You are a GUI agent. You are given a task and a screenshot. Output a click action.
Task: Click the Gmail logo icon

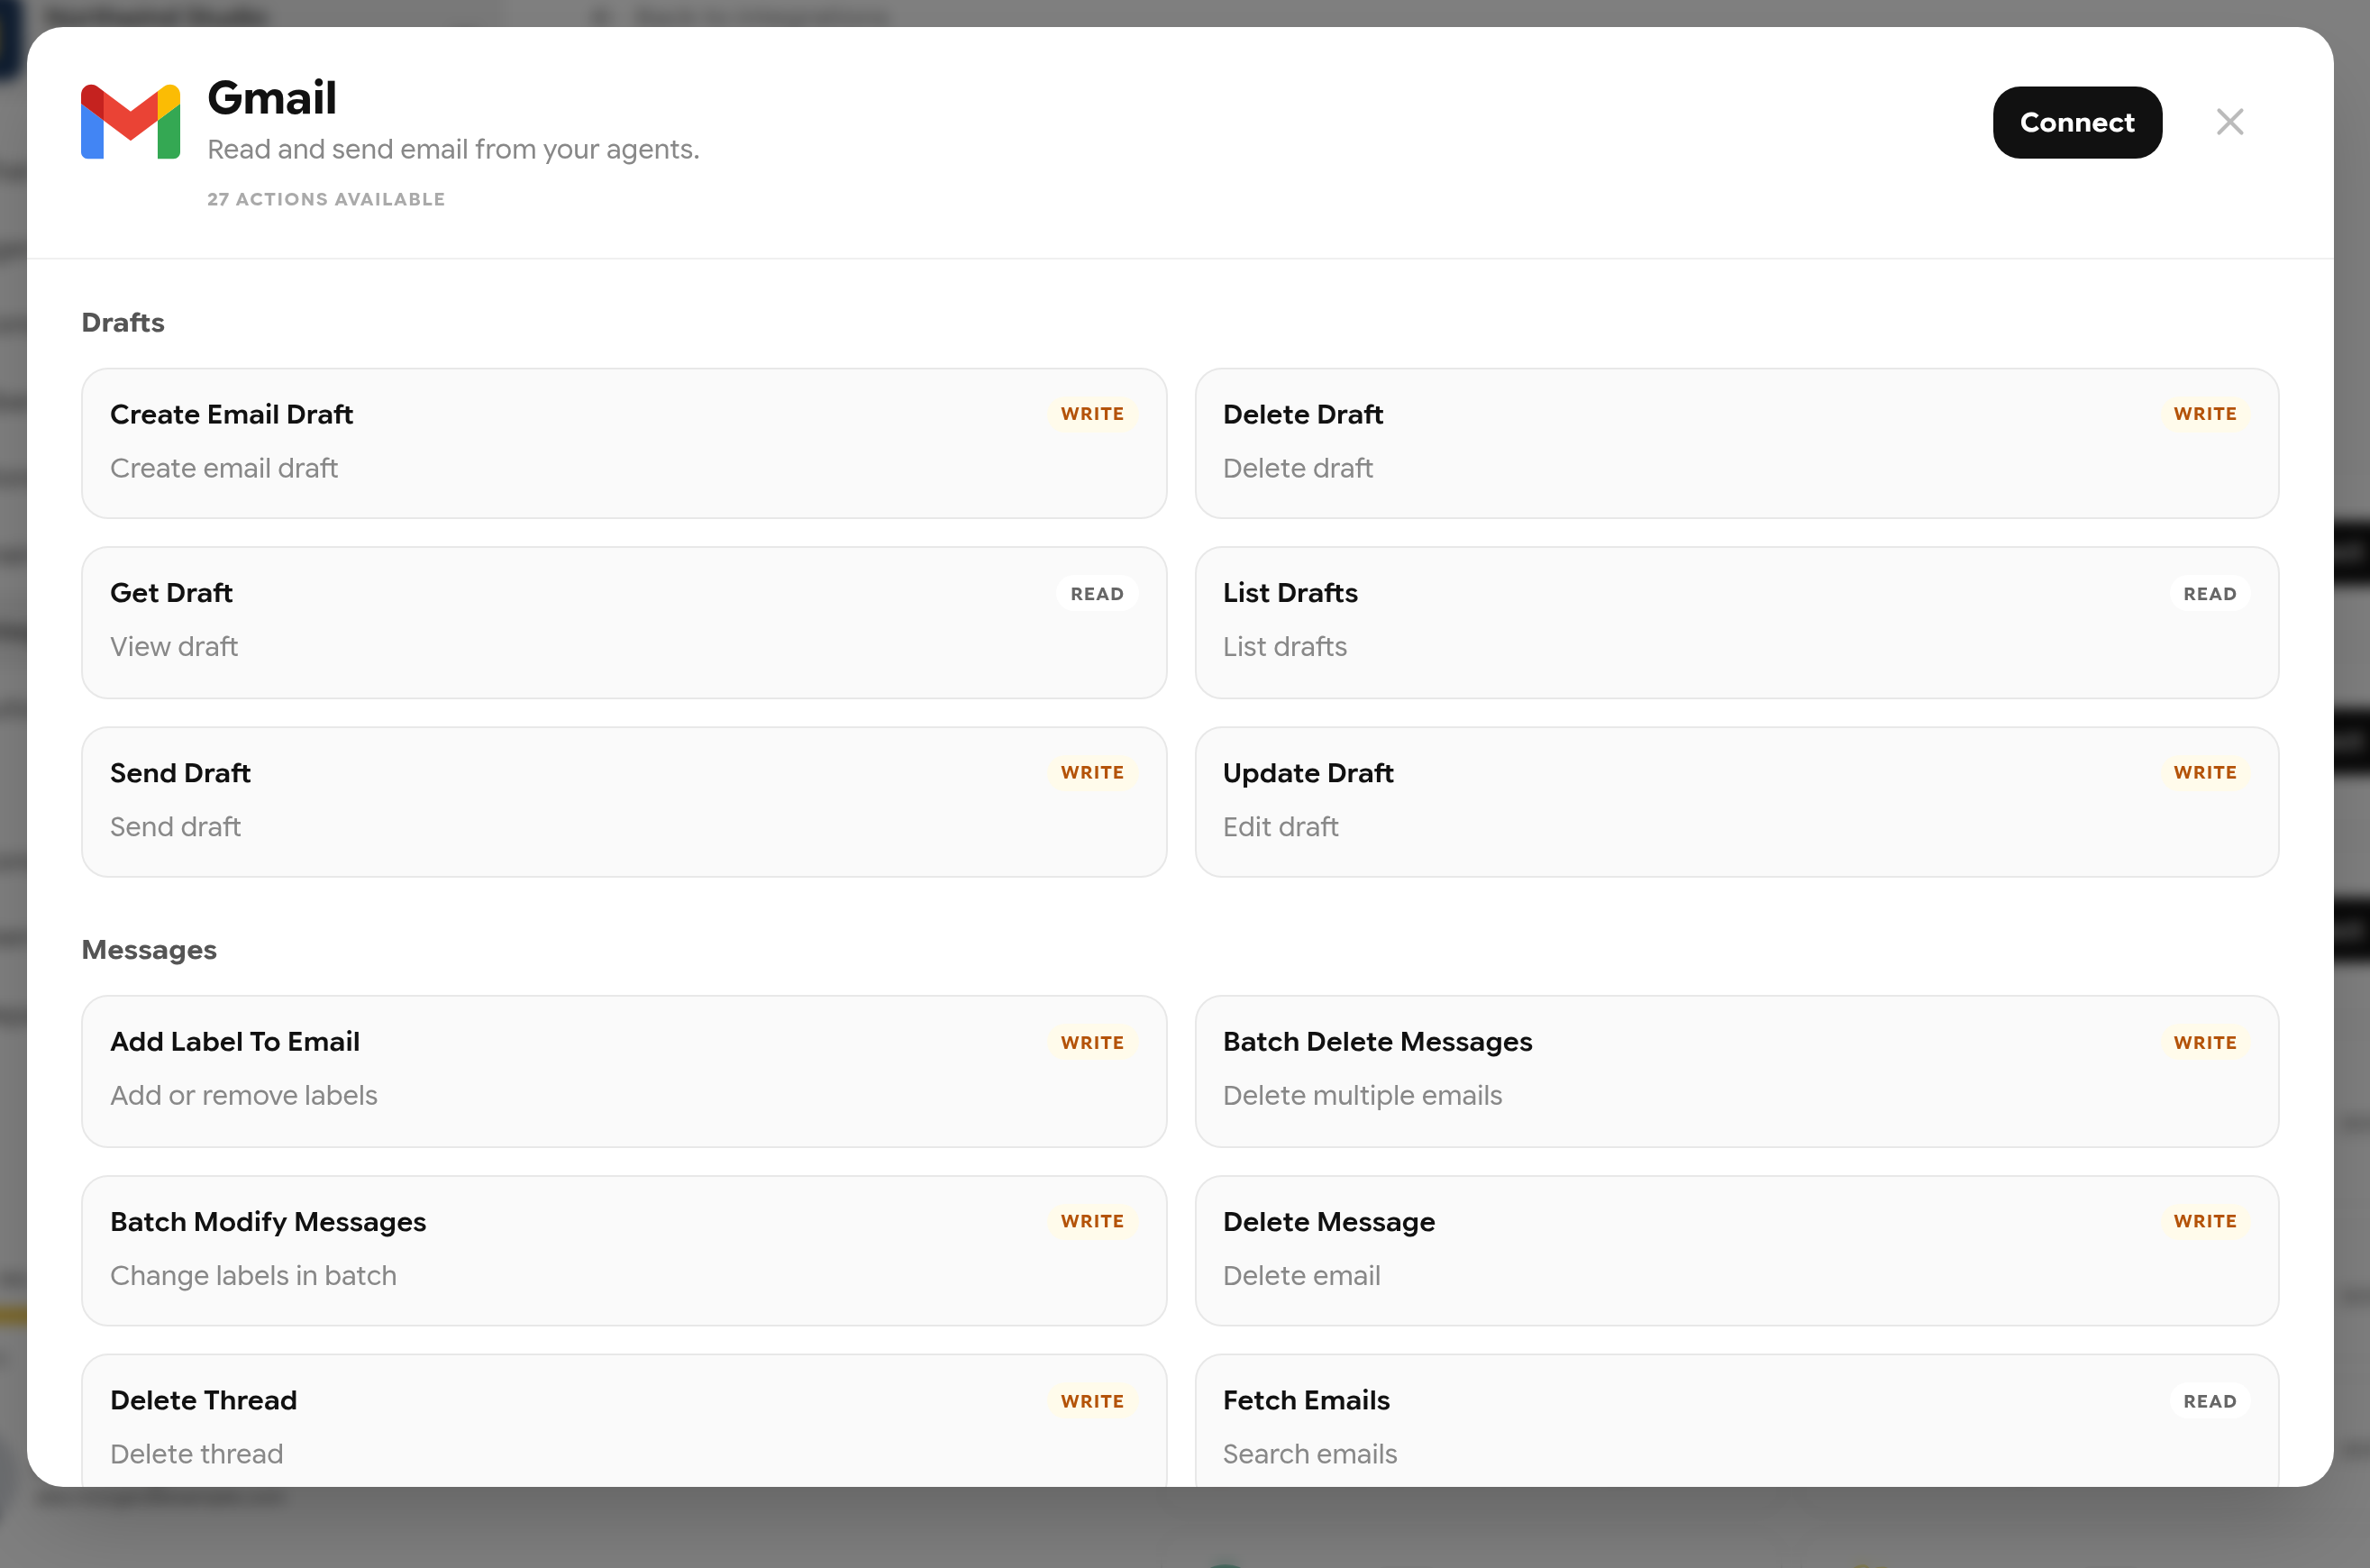point(130,122)
